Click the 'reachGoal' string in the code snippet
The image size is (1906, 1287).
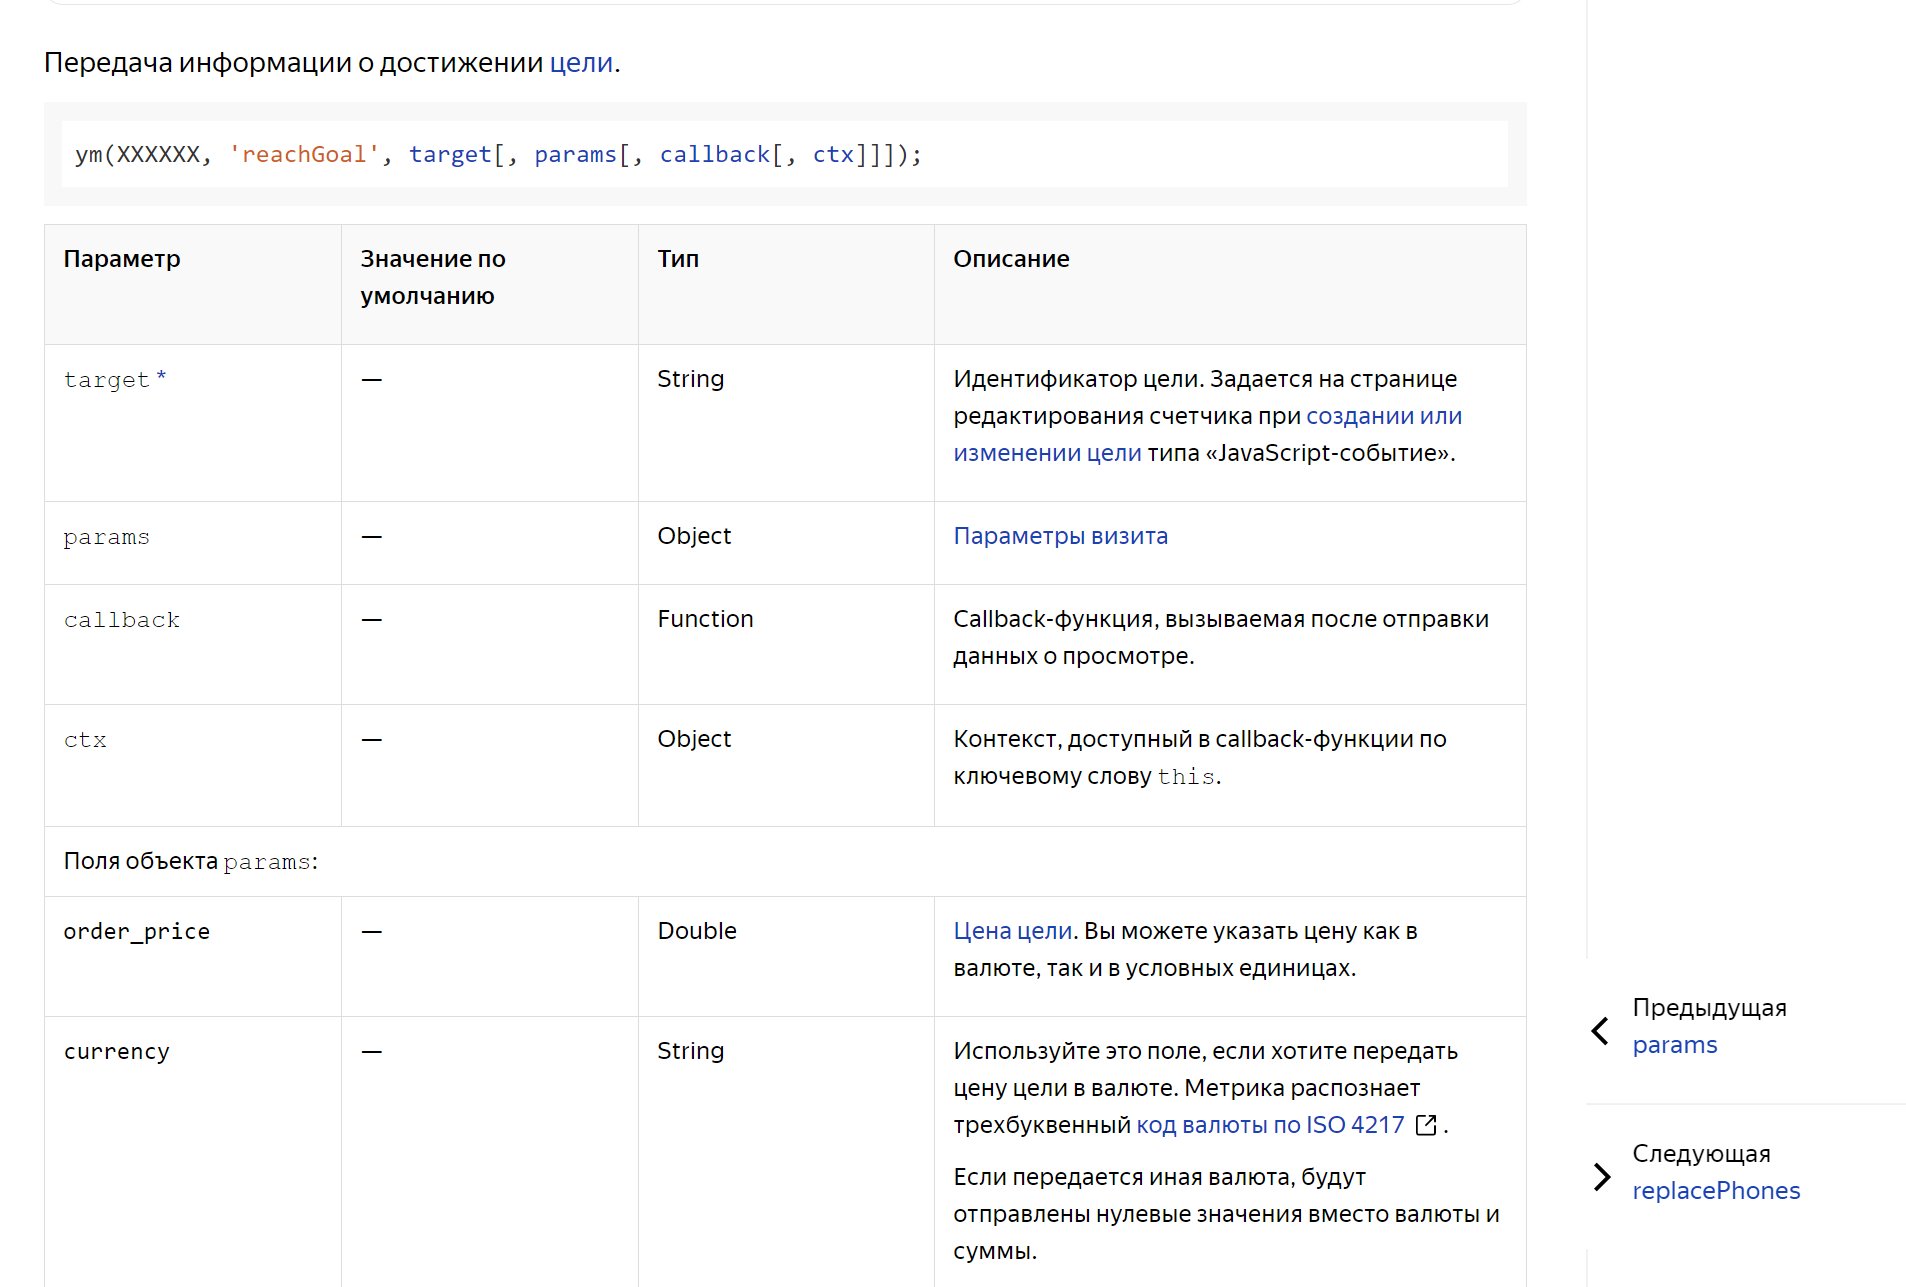tap(304, 155)
